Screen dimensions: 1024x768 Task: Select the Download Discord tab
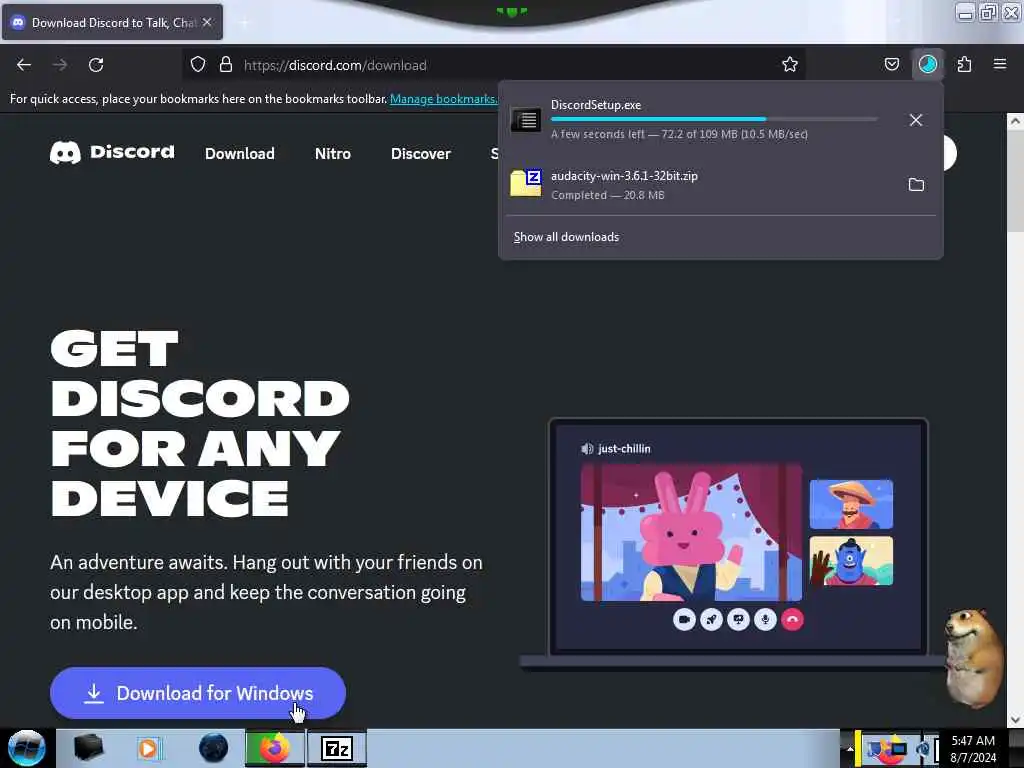tap(112, 22)
